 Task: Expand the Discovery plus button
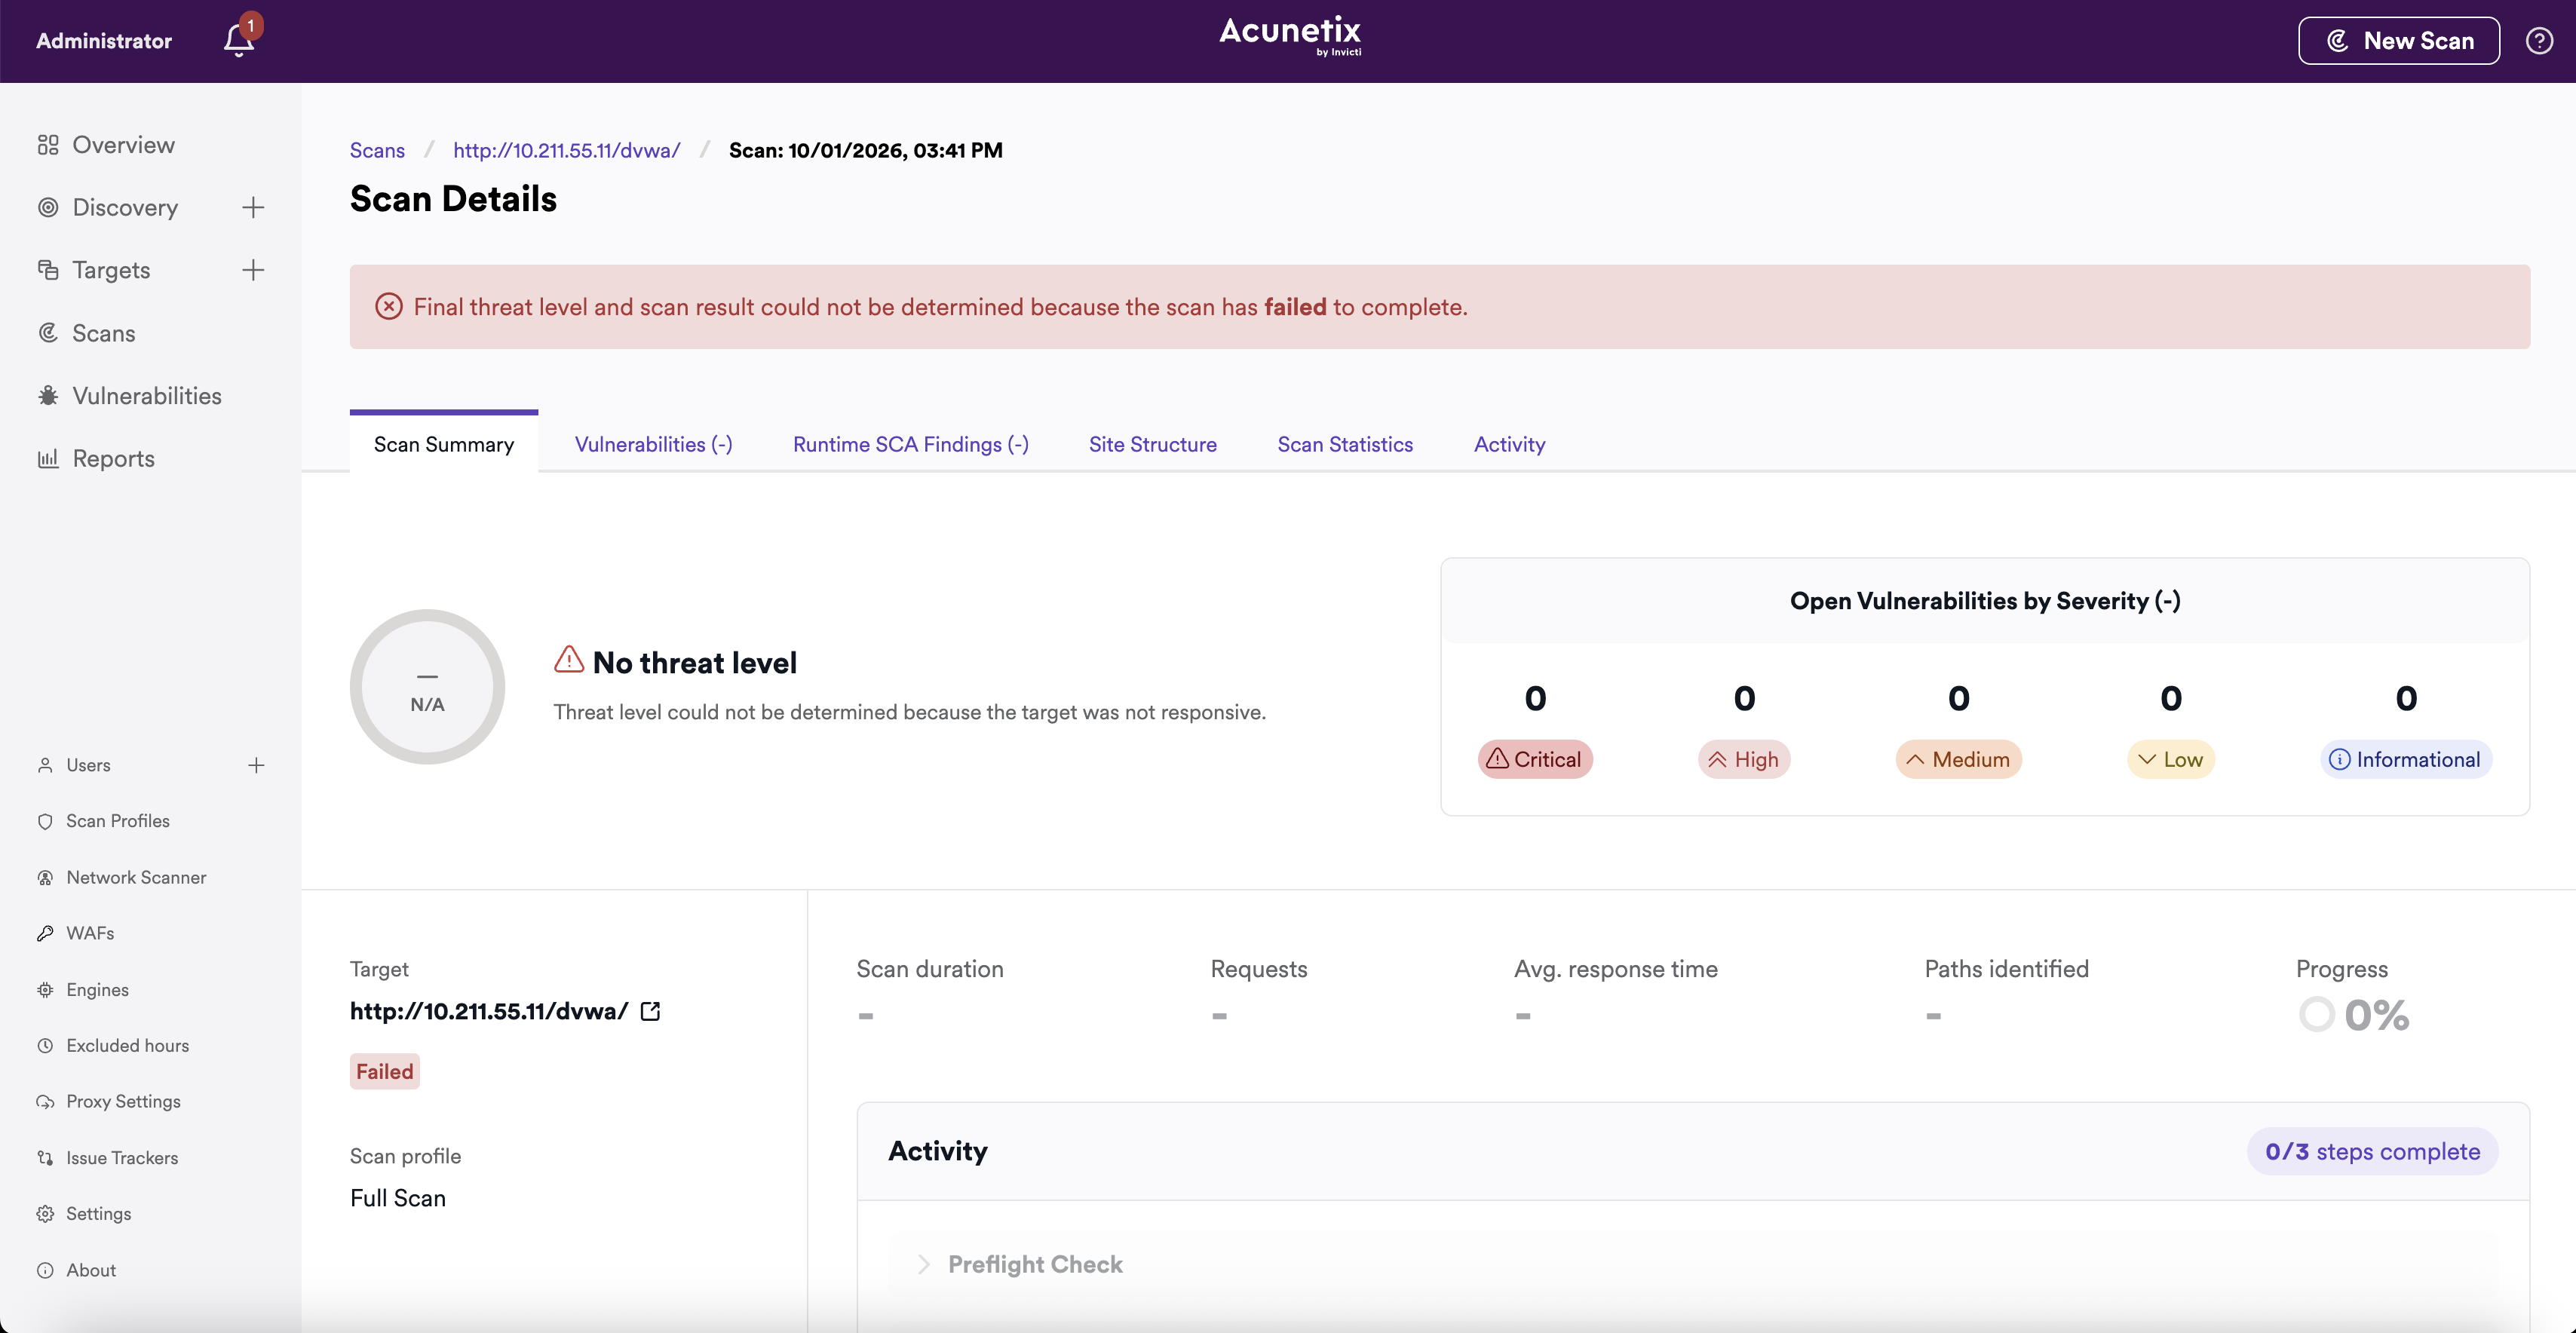[x=253, y=207]
